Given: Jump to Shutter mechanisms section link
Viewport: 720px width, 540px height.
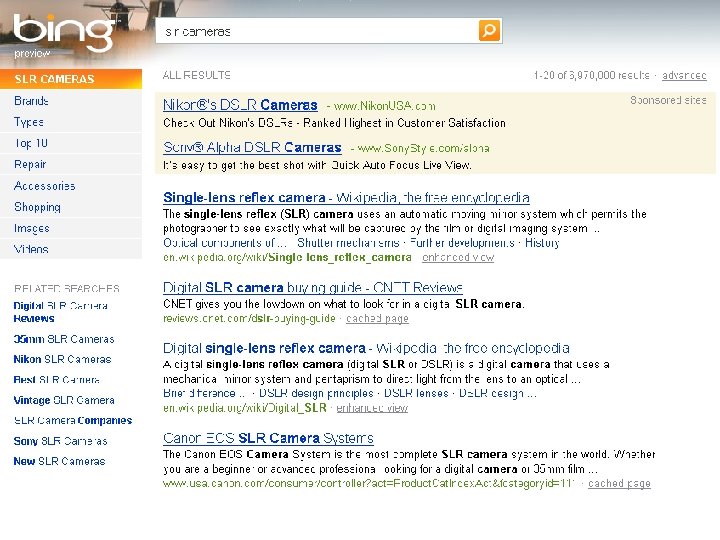Looking at the screenshot, I should tap(348, 242).
